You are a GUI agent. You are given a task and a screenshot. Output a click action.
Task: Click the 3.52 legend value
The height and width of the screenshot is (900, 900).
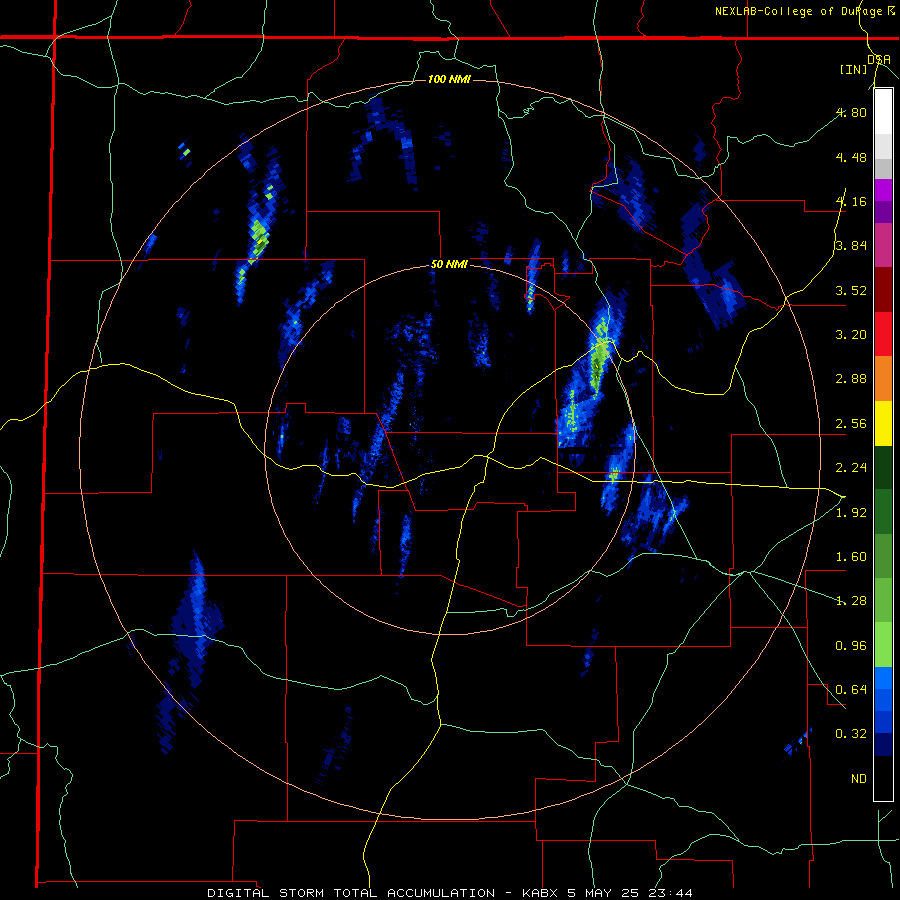[x=851, y=290]
